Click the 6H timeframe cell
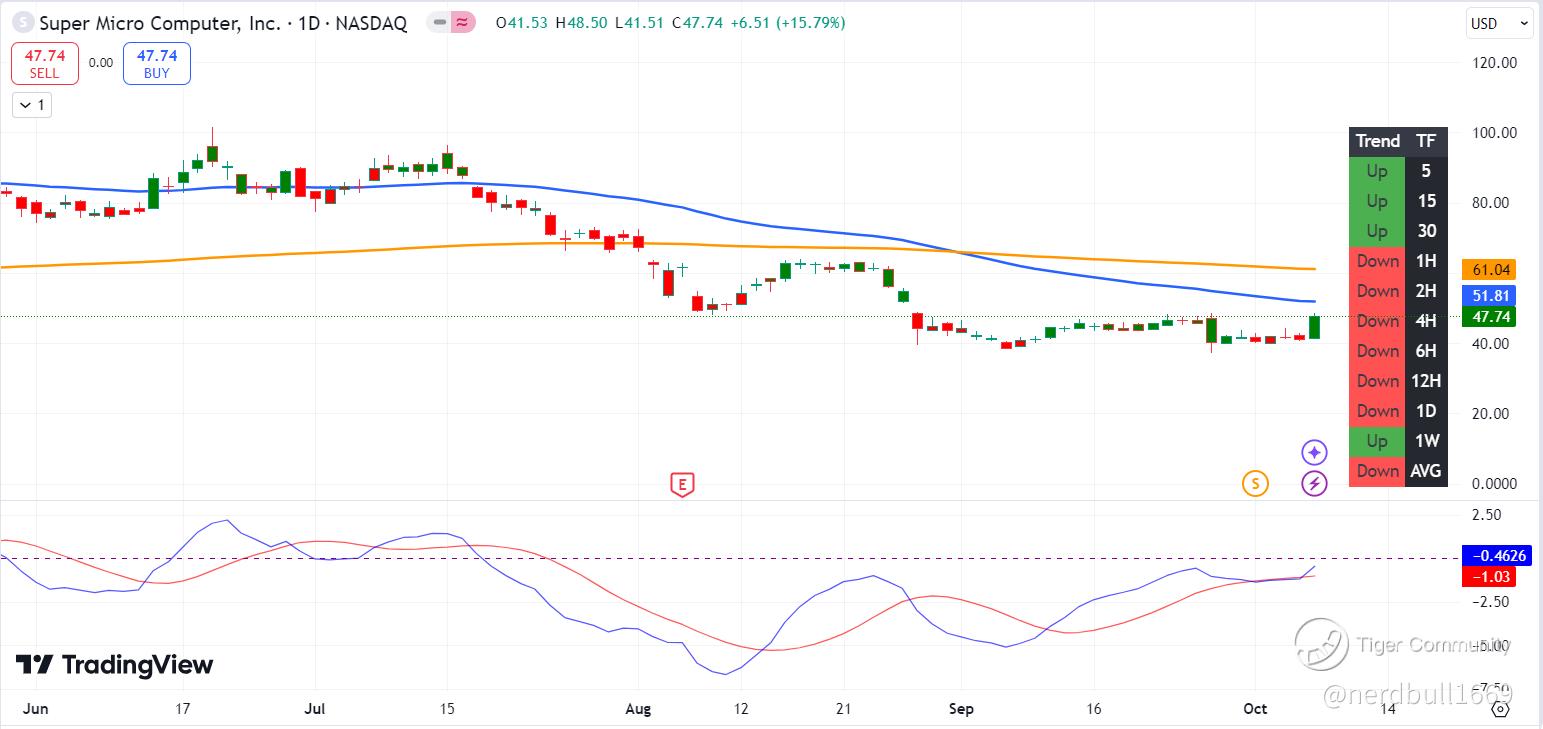Screen dimensions: 1543x729 [x=1426, y=351]
